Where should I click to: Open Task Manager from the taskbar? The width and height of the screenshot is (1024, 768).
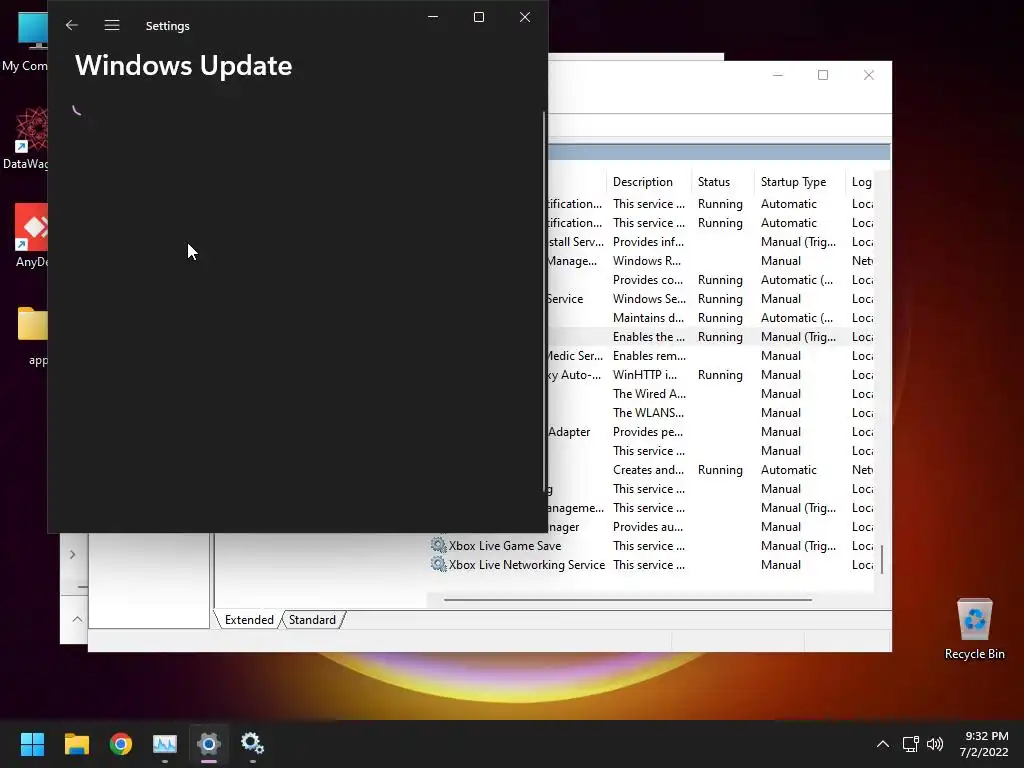click(165, 743)
